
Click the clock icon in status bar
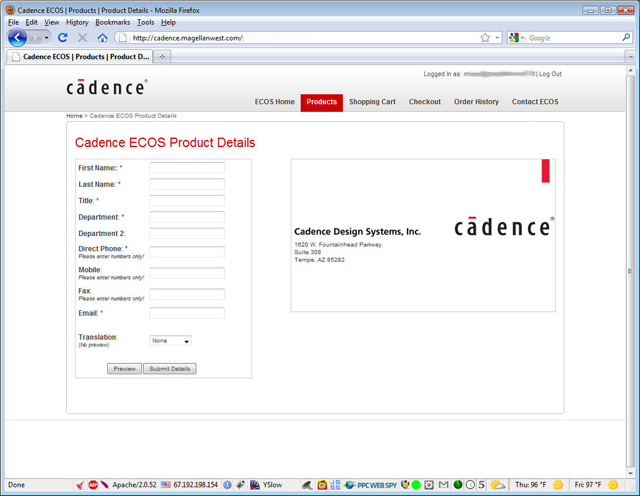tap(470, 485)
